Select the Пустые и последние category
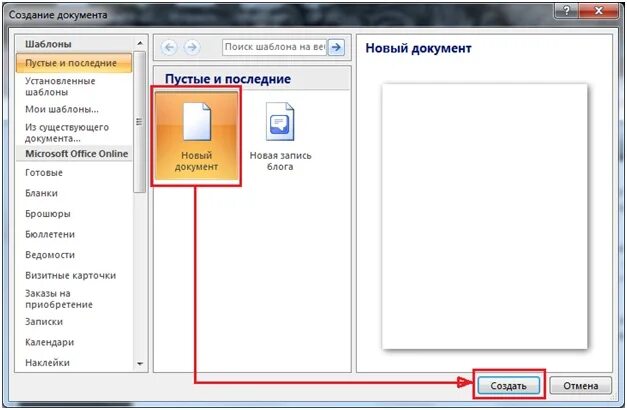 tap(74, 63)
